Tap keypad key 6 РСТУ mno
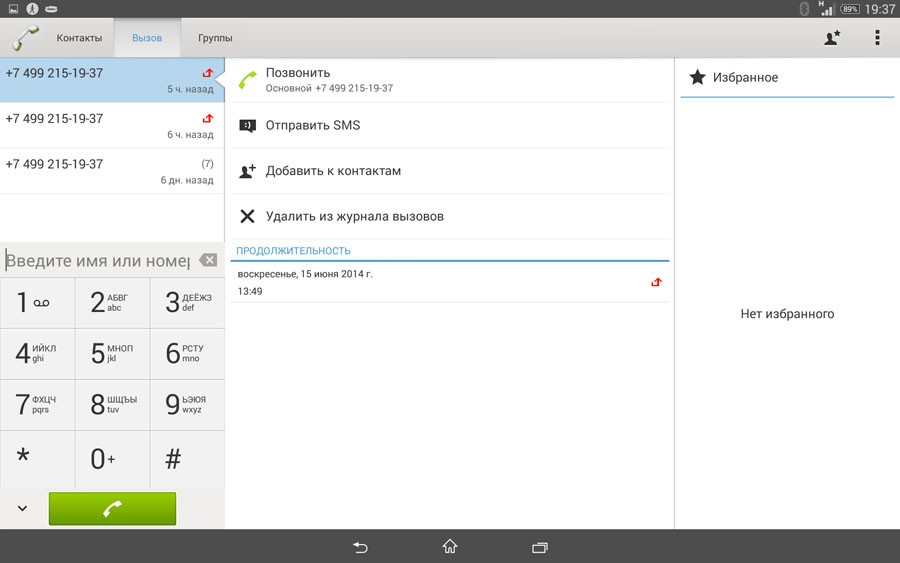Screen dimensions: 900x563 187,354
